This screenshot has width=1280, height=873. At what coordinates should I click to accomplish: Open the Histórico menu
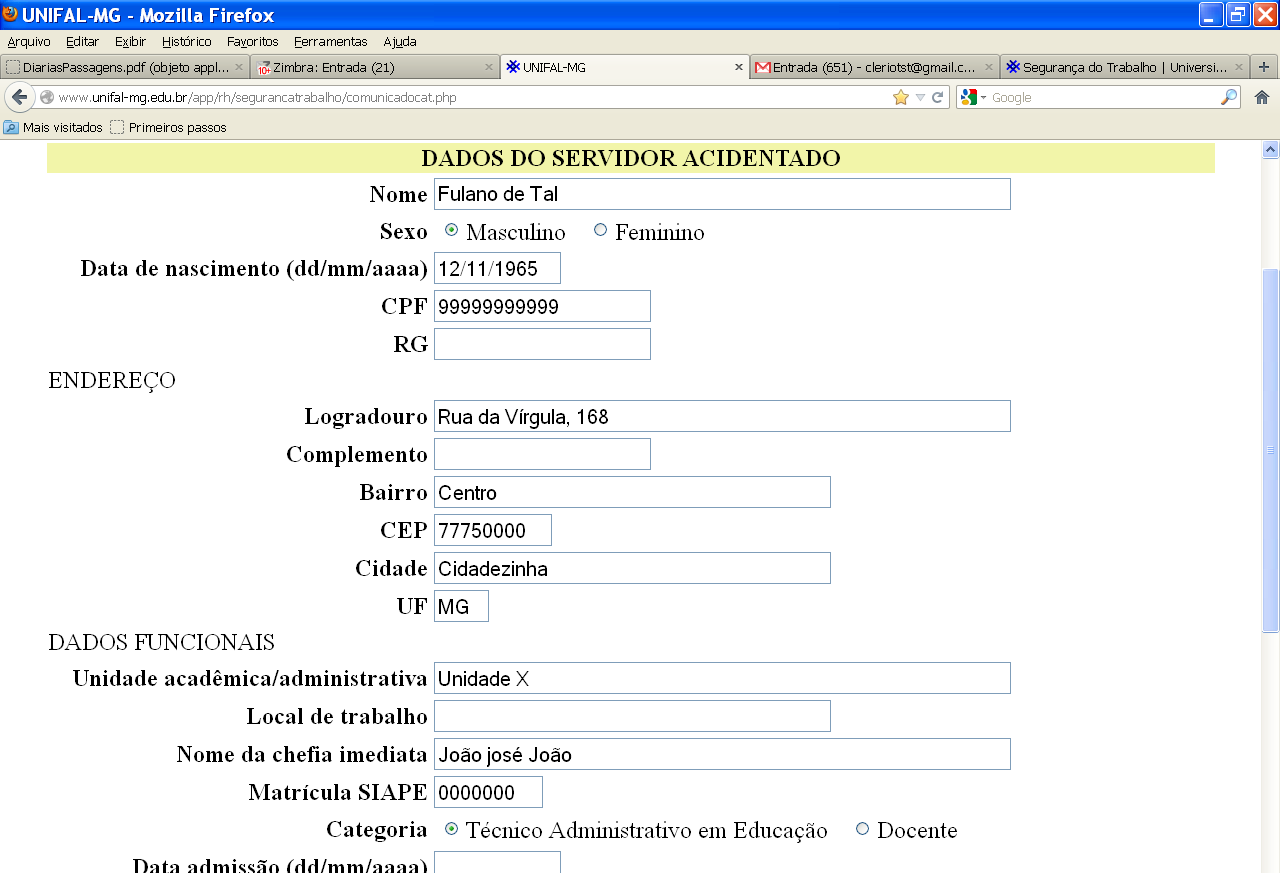click(x=187, y=42)
